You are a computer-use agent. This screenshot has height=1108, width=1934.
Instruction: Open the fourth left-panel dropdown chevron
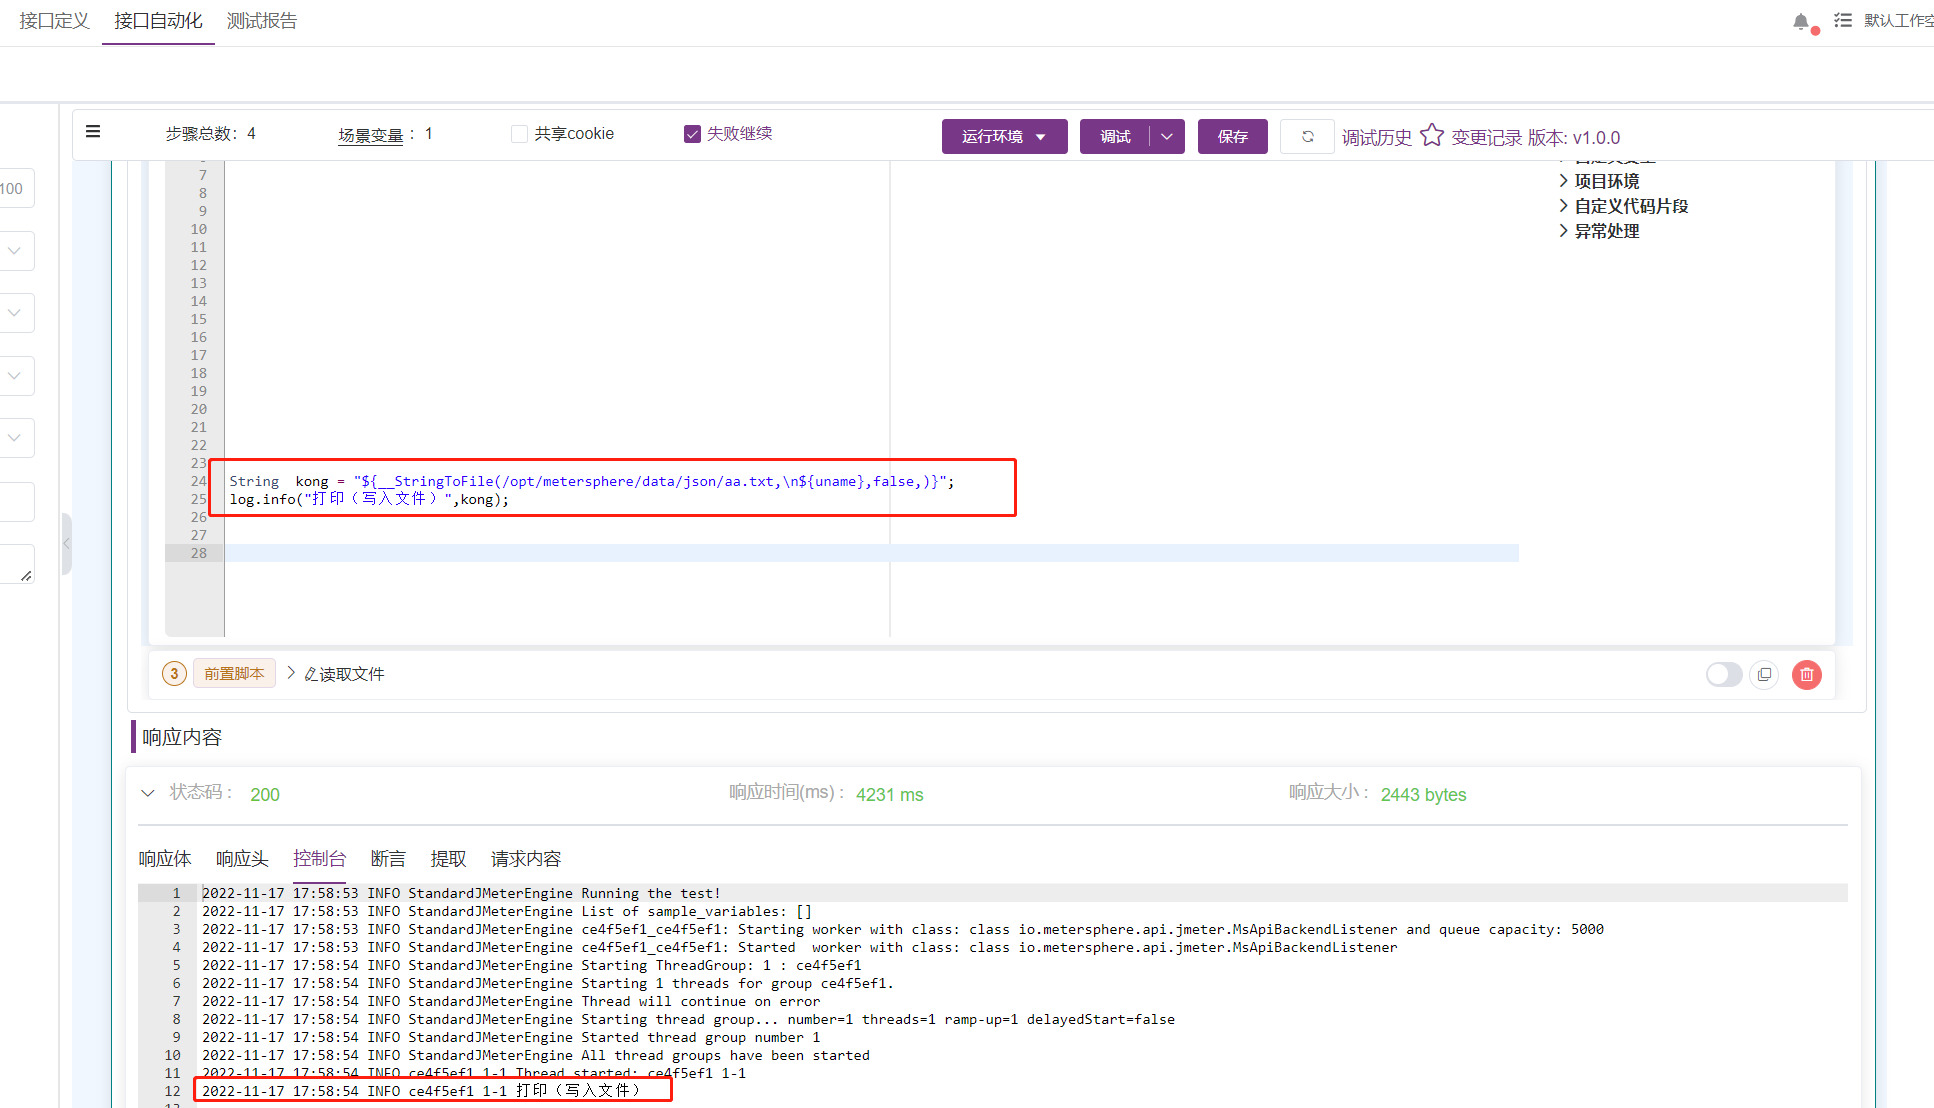click(15, 437)
